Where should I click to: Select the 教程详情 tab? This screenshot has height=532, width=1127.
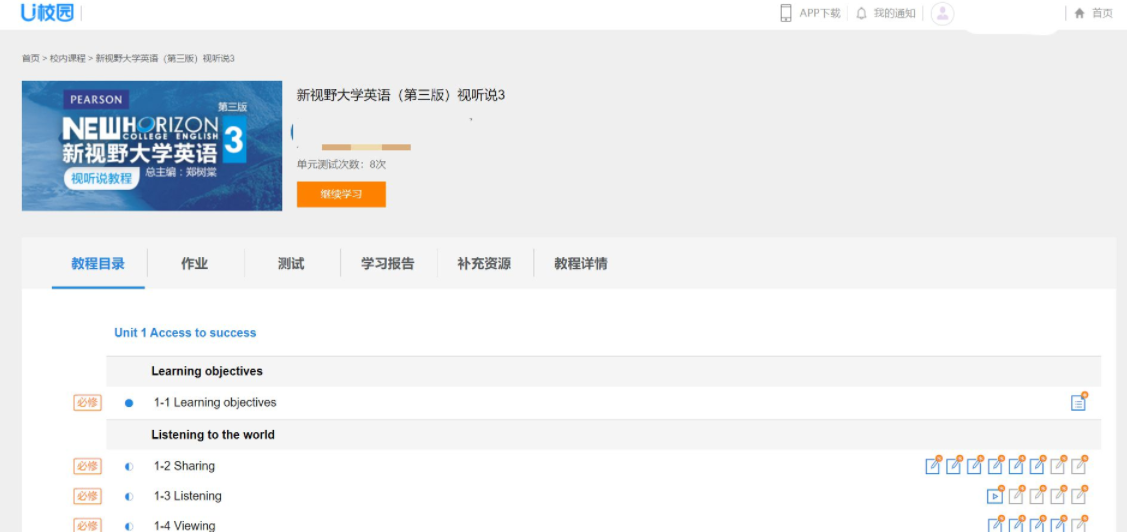coord(581,264)
